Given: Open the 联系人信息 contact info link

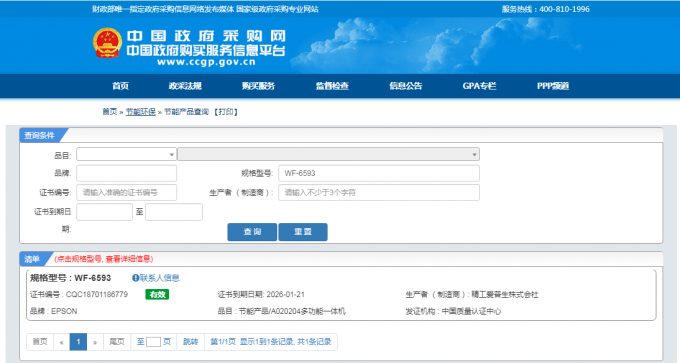Looking at the screenshot, I should click(160, 278).
